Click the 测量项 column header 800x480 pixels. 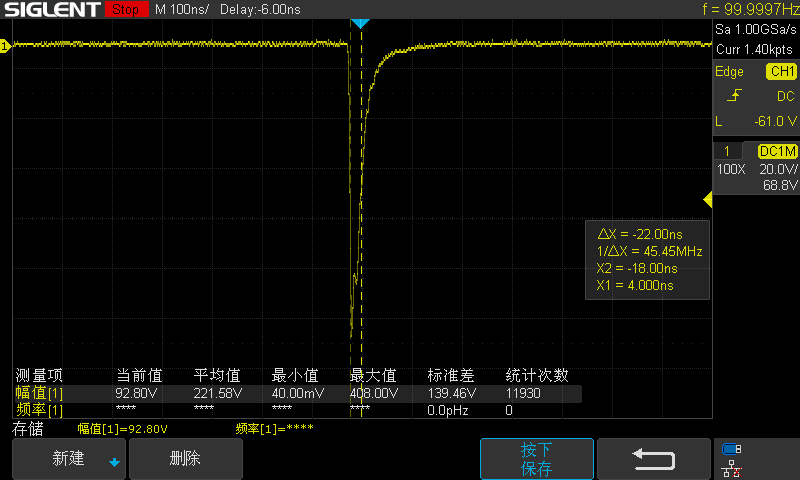click(39, 376)
